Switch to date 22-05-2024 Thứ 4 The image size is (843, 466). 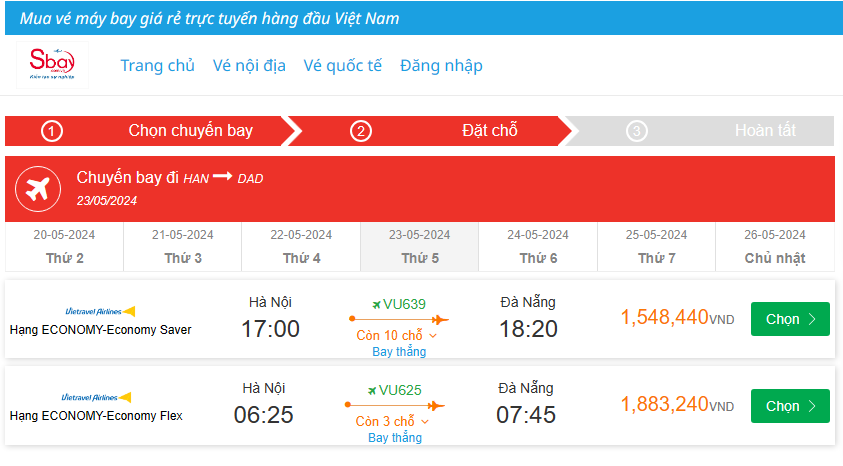301,246
